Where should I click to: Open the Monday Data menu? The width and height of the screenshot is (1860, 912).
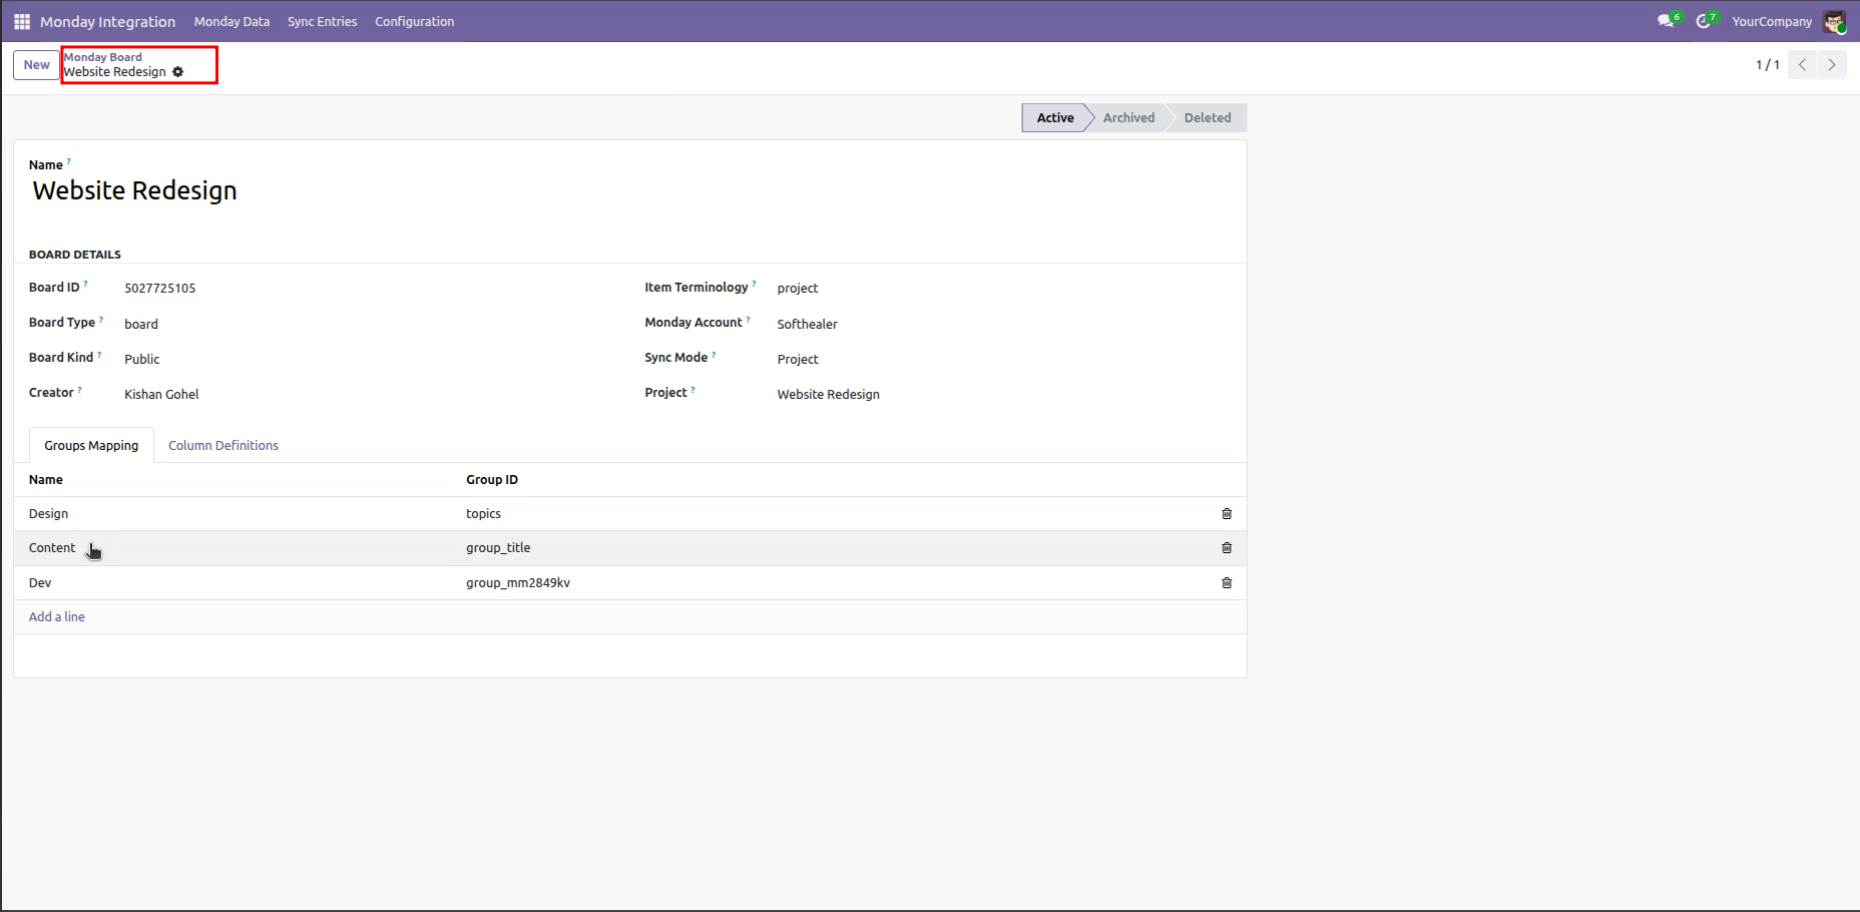coord(232,21)
